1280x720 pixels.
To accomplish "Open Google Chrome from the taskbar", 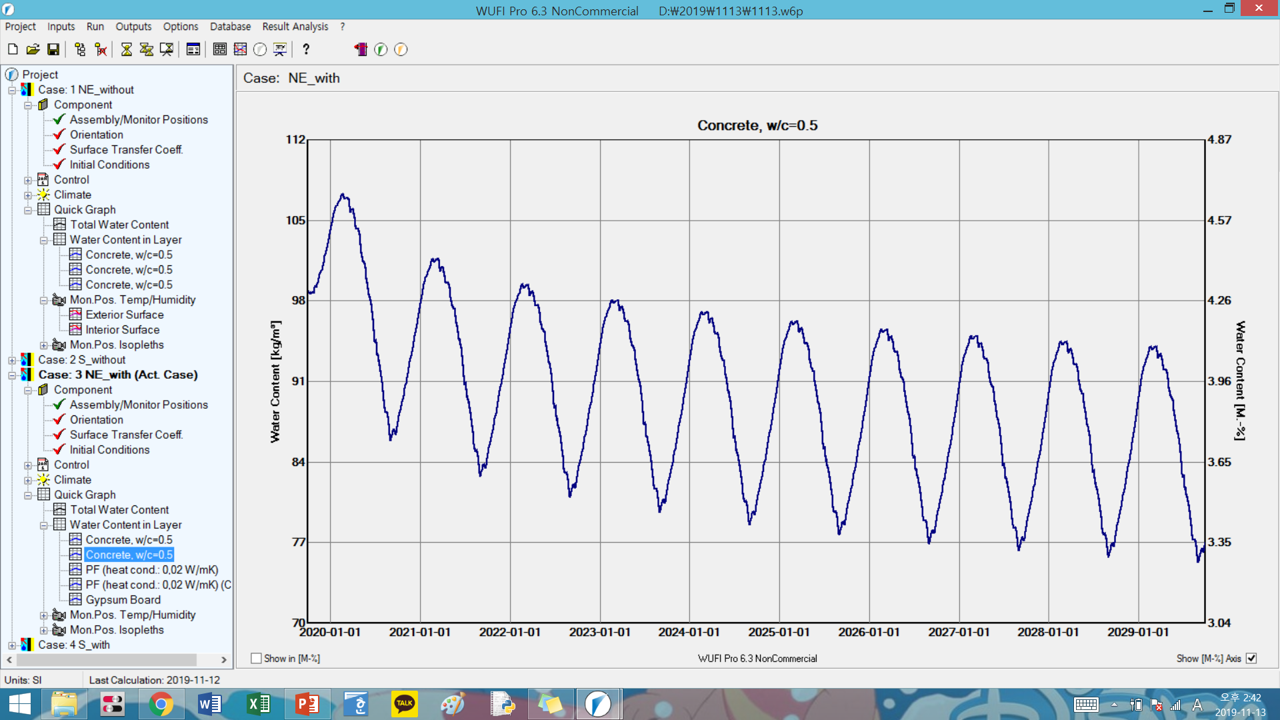I will click(161, 704).
